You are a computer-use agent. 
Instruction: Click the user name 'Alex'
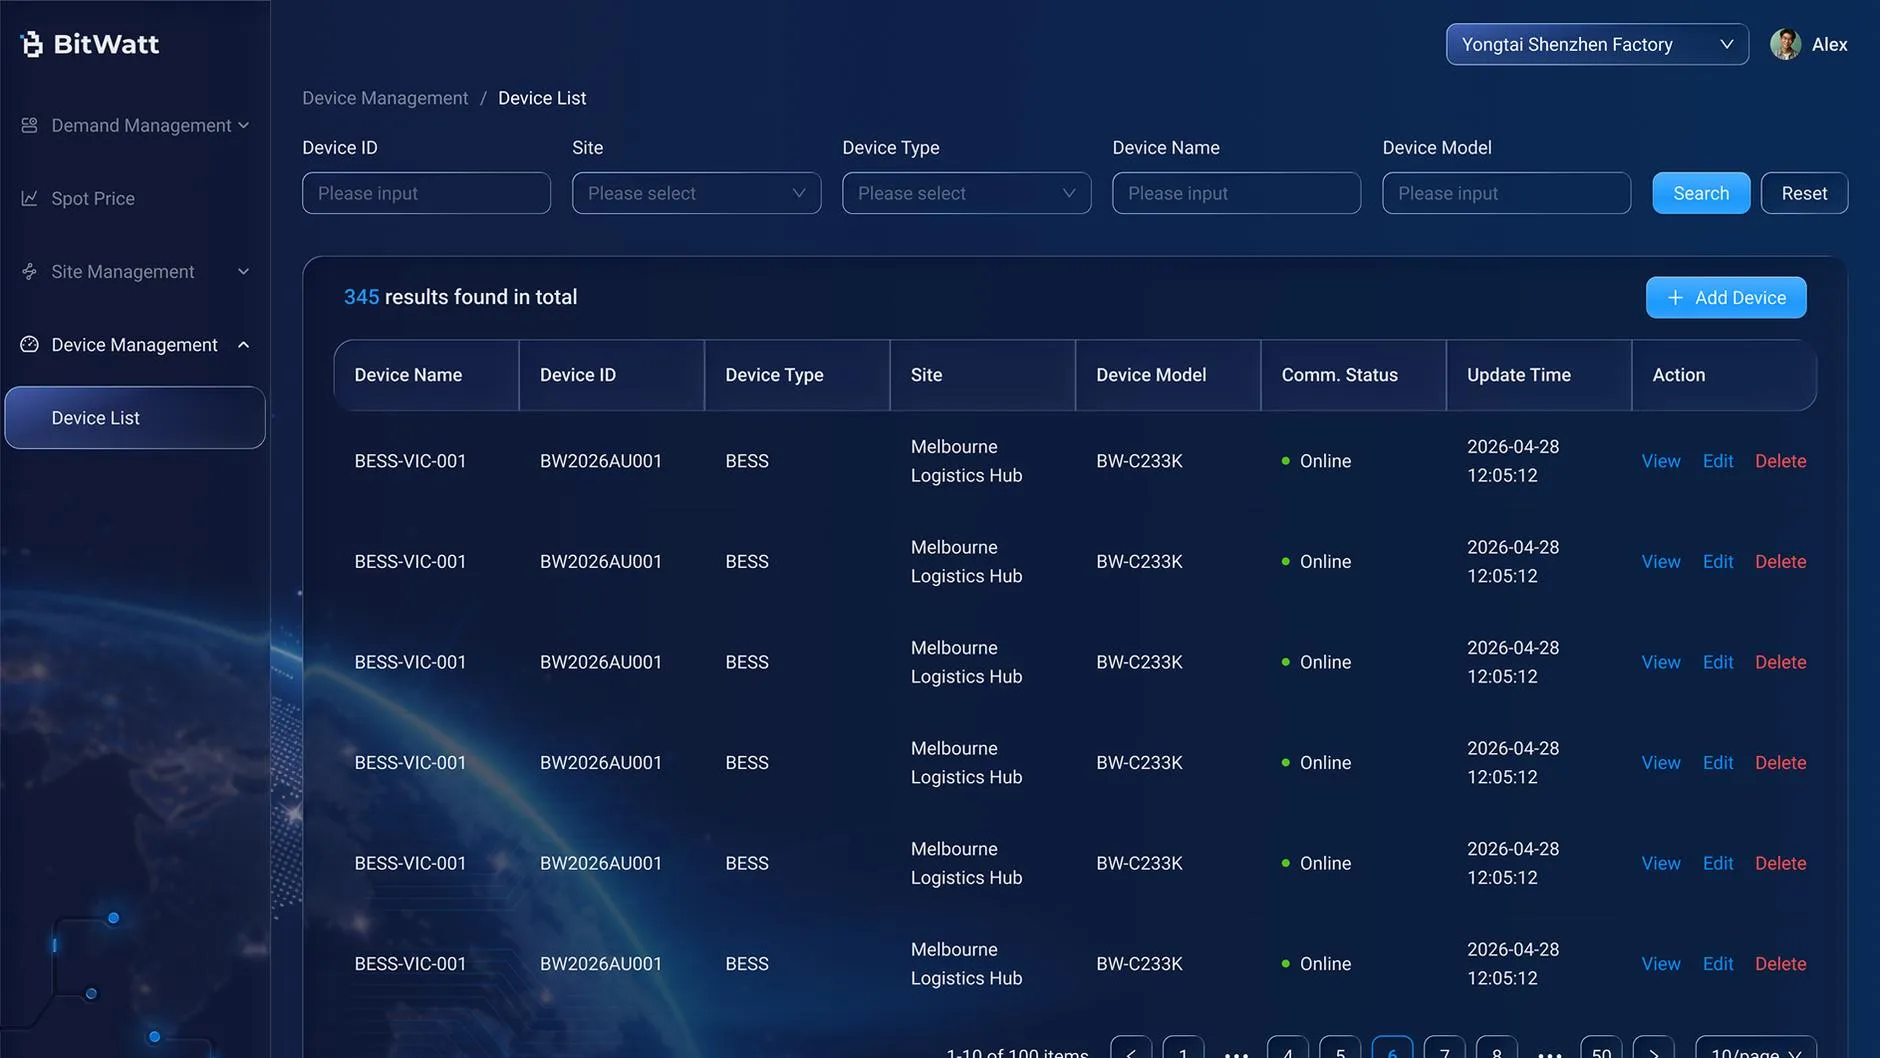1829,44
